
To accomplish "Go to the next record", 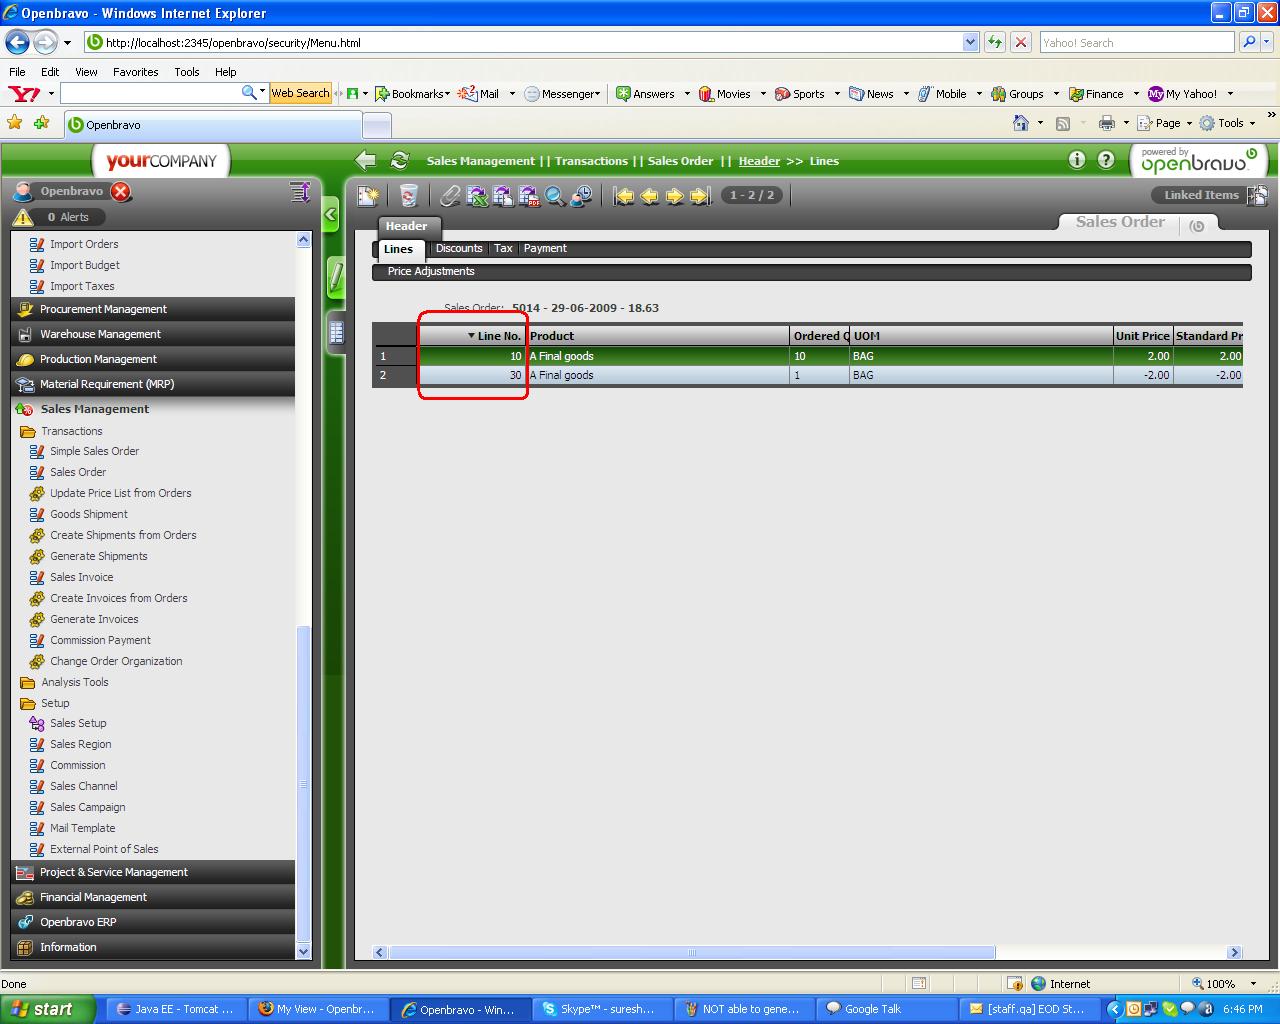I will (675, 196).
